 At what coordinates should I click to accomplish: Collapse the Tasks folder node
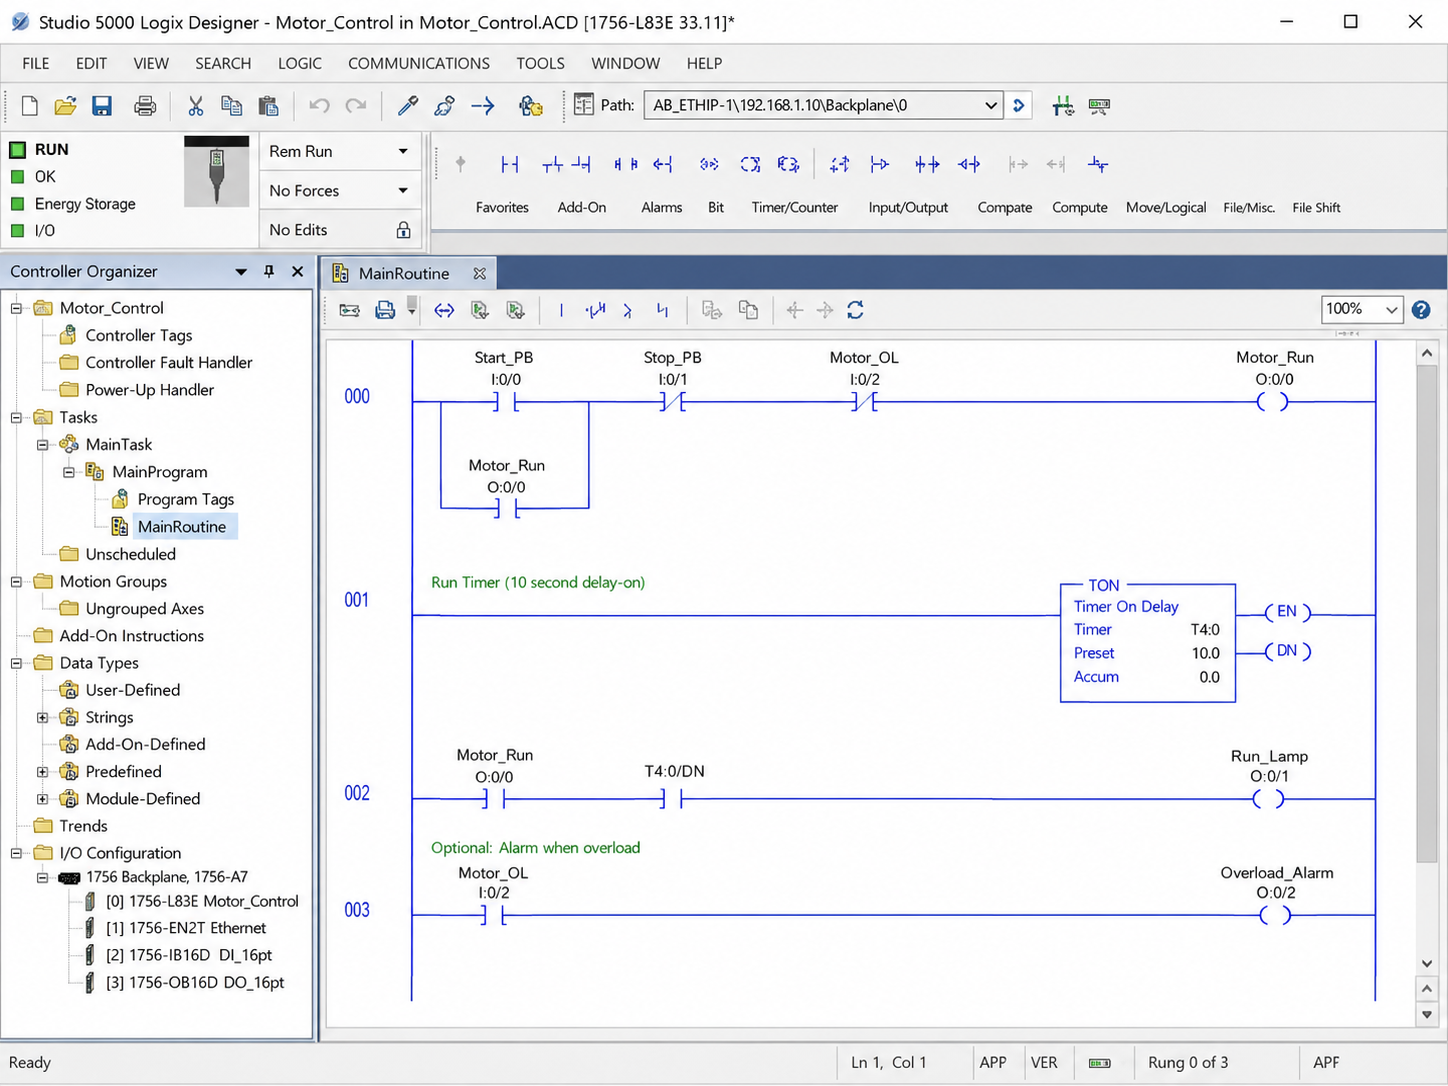click(x=16, y=417)
